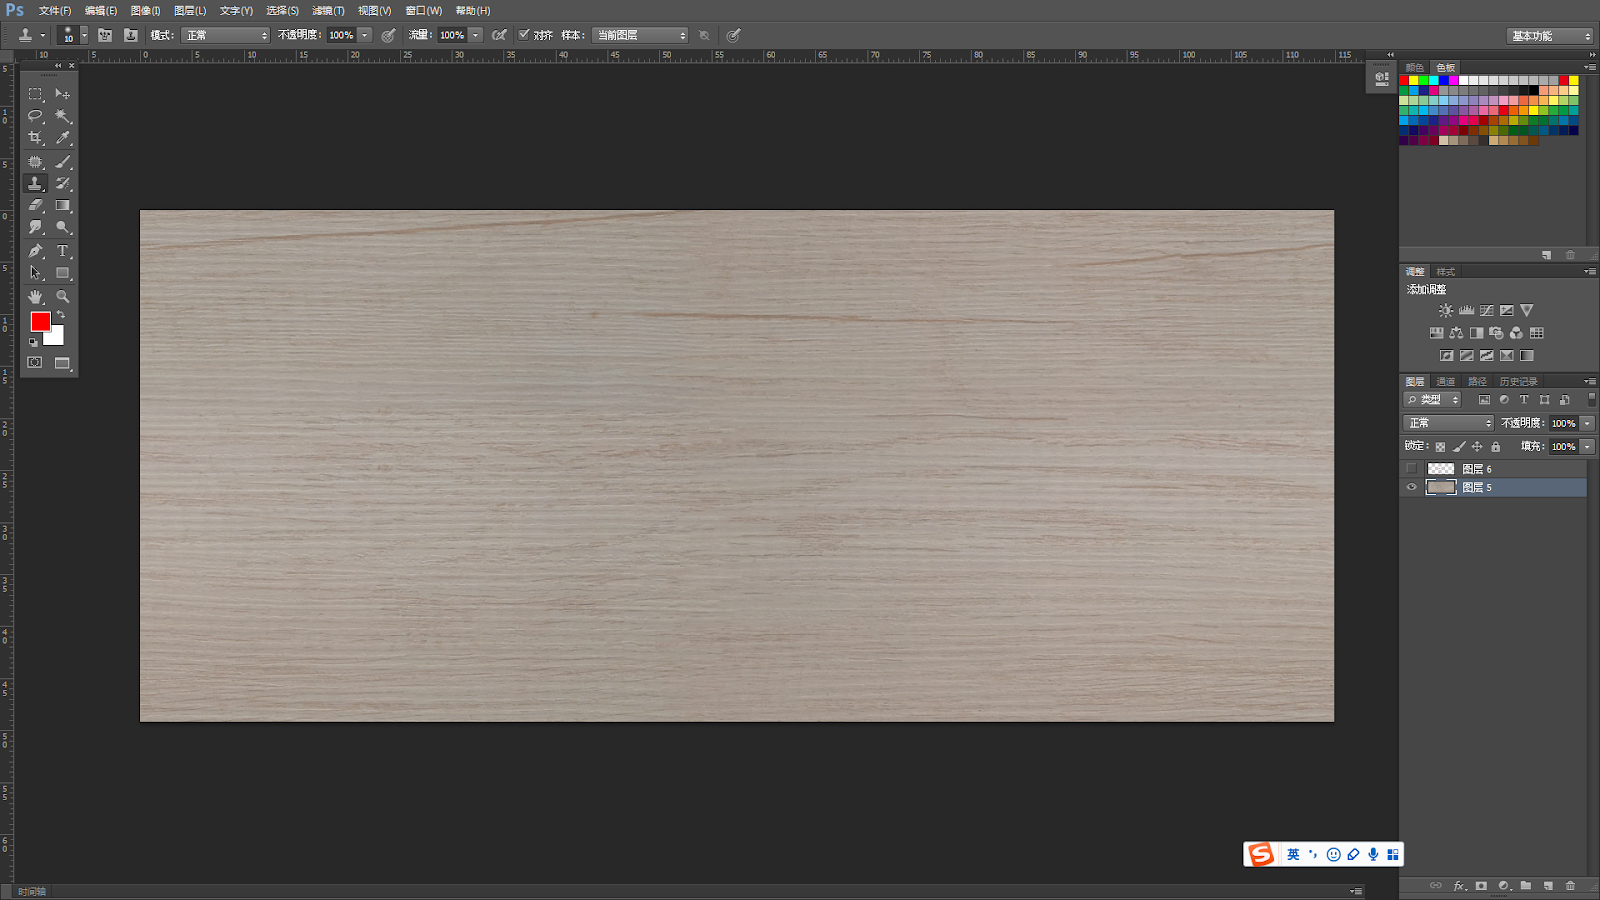The image size is (1600, 900).
Task: Show the hidden 图层 6 layer
Action: pos(1412,469)
